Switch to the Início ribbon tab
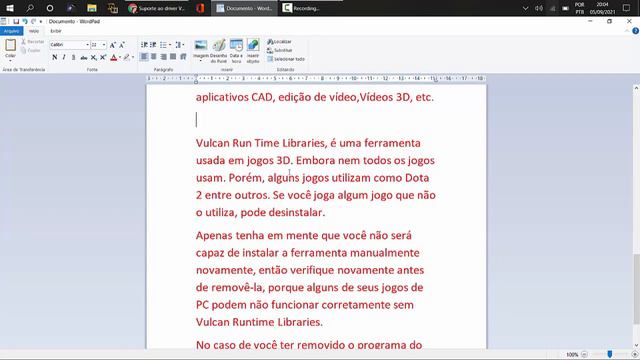Screen dimensions: 640x360 tap(34, 31)
